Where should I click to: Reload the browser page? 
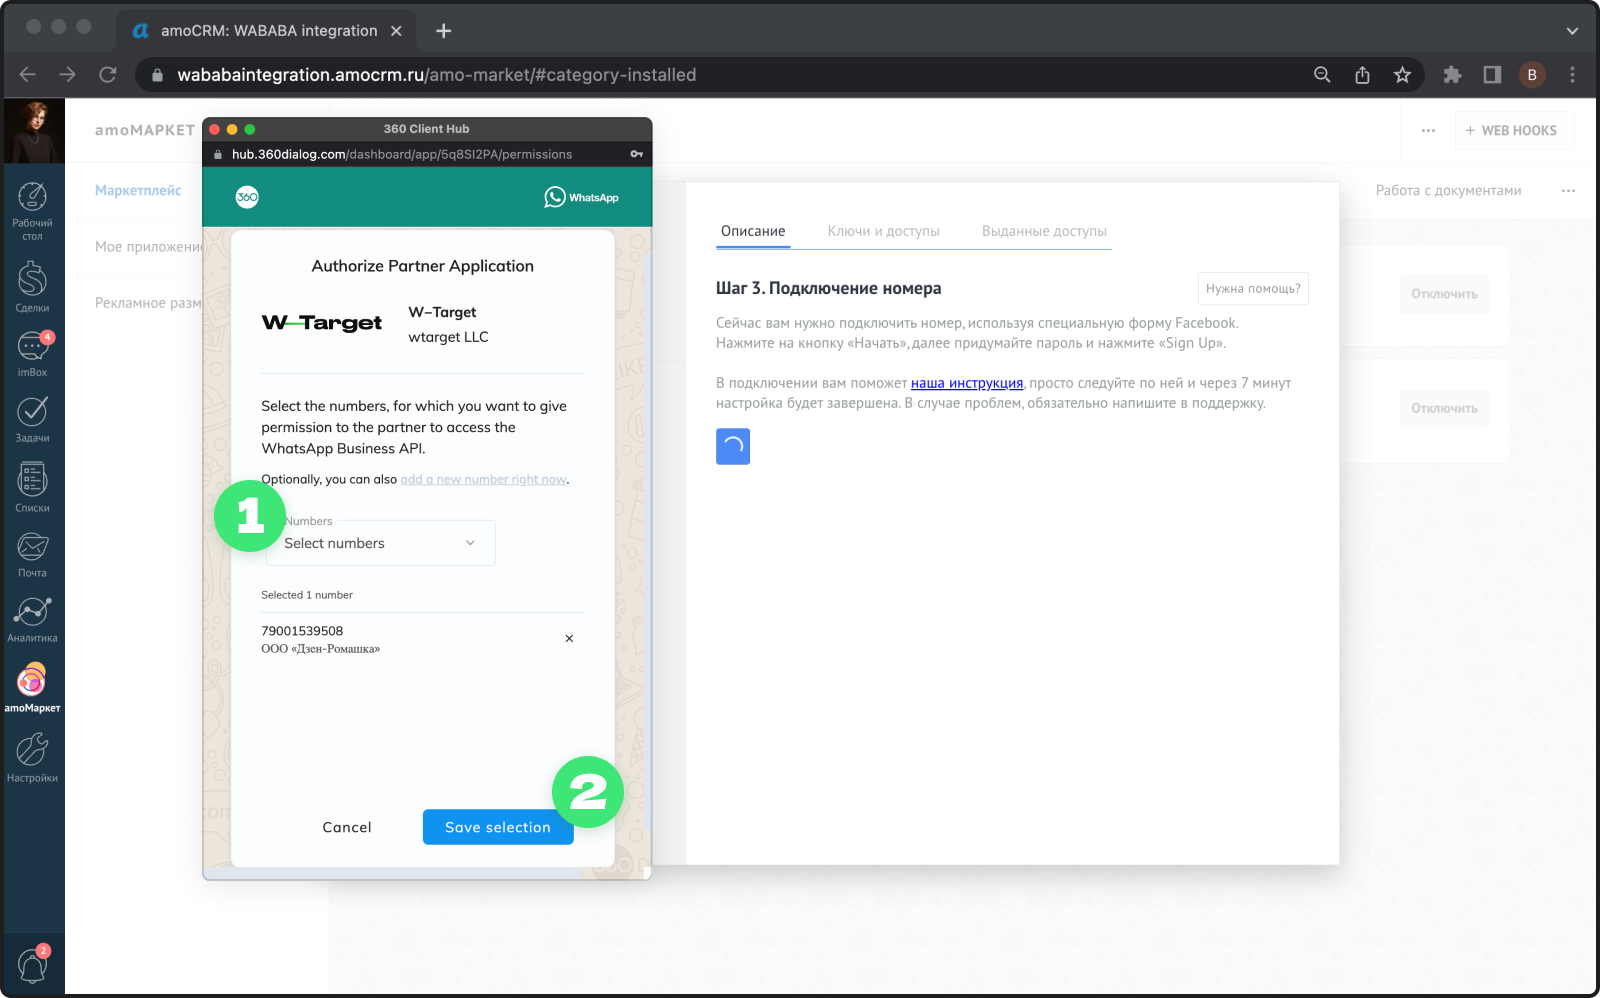pos(108,74)
